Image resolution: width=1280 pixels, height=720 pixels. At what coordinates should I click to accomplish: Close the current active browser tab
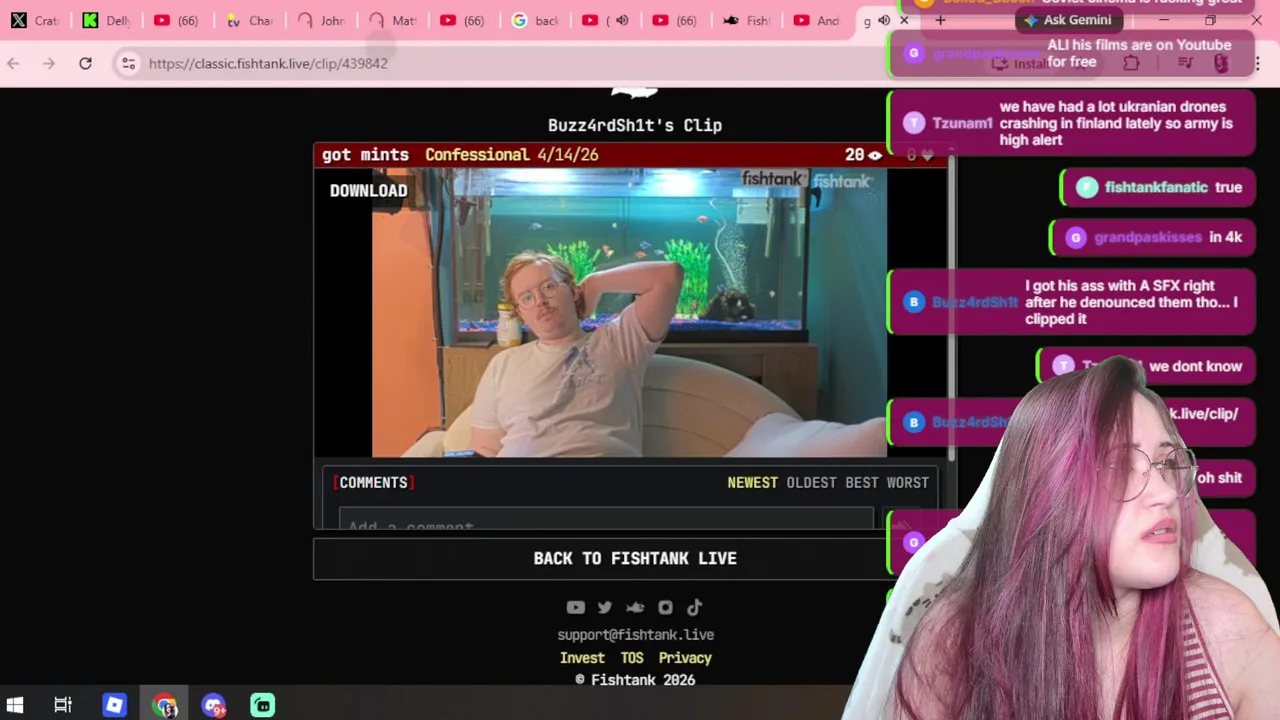[904, 20]
